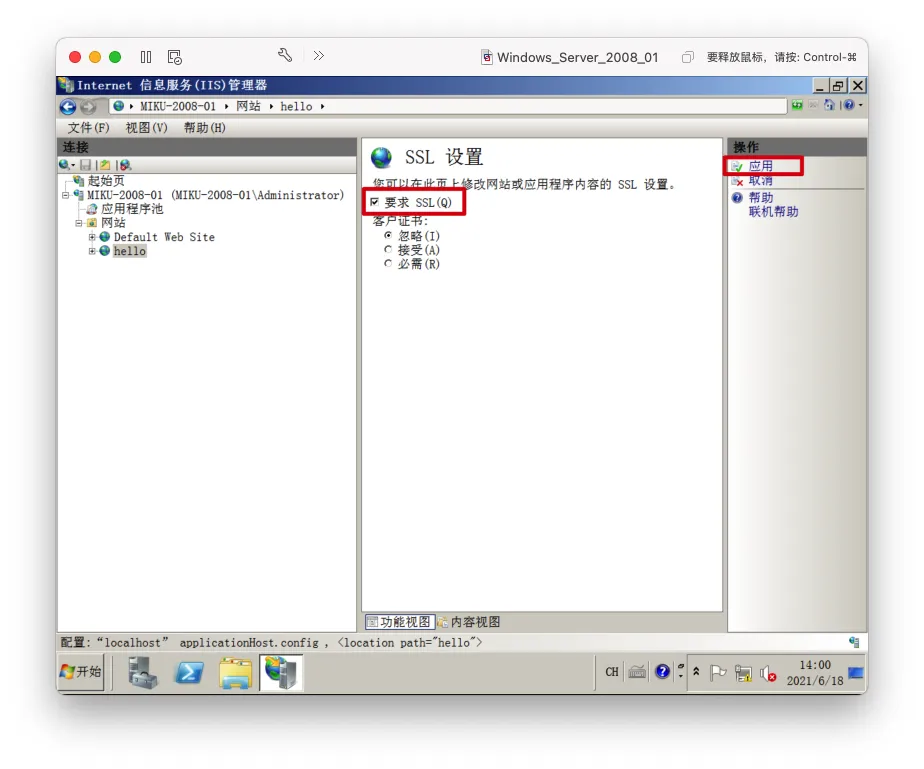Image resolution: width=924 pixels, height=769 pixels.
Task: Click the show desktop button in tray
Action: pos(856,672)
